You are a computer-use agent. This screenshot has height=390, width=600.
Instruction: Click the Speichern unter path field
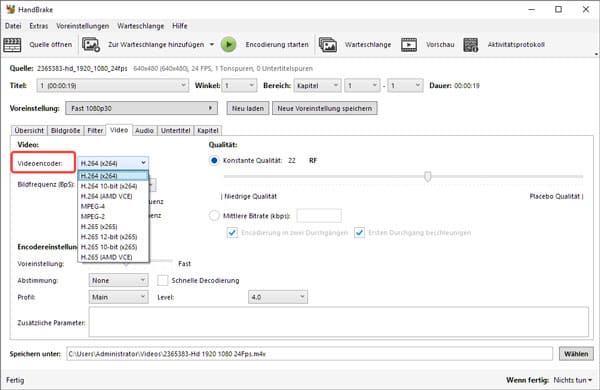pyautogui.click(x=310, y=354)
